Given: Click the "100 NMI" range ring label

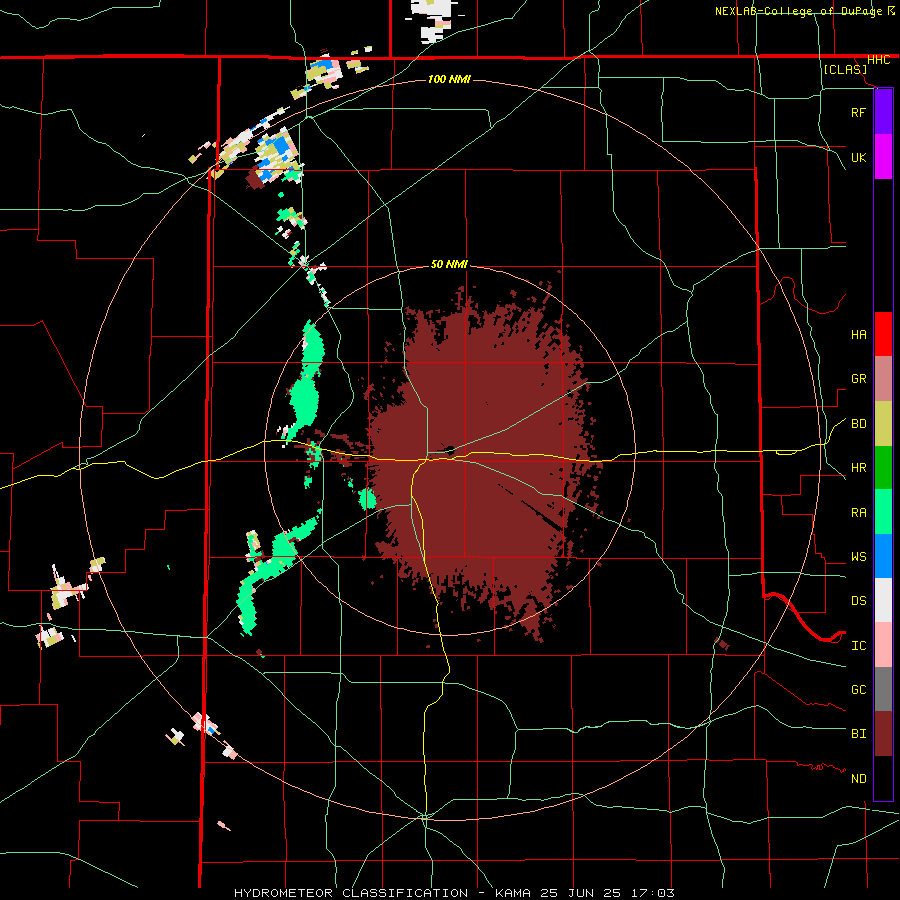Looking at the screenshot, I should 449,79.
